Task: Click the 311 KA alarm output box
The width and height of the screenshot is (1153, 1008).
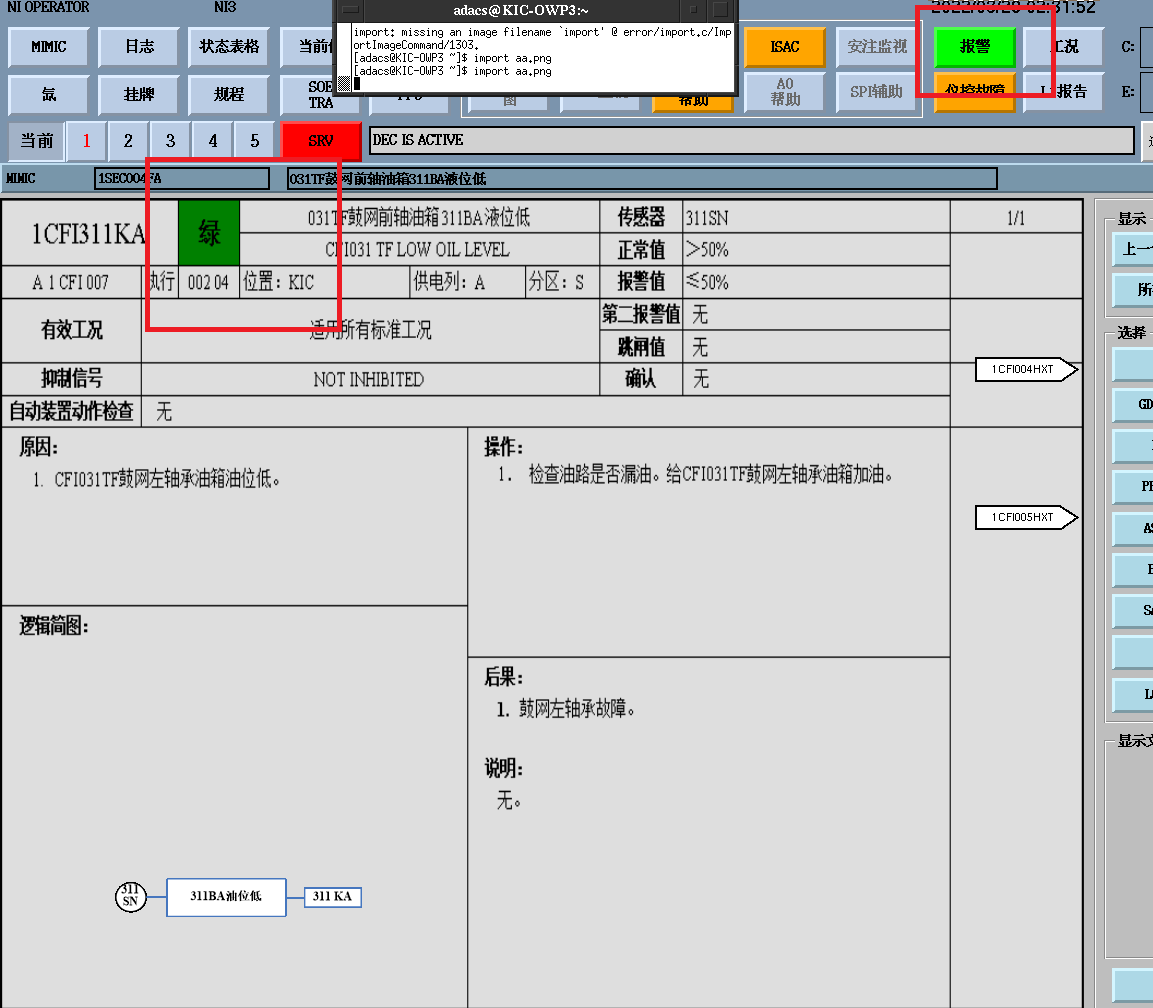Action: tap(332, 897)
